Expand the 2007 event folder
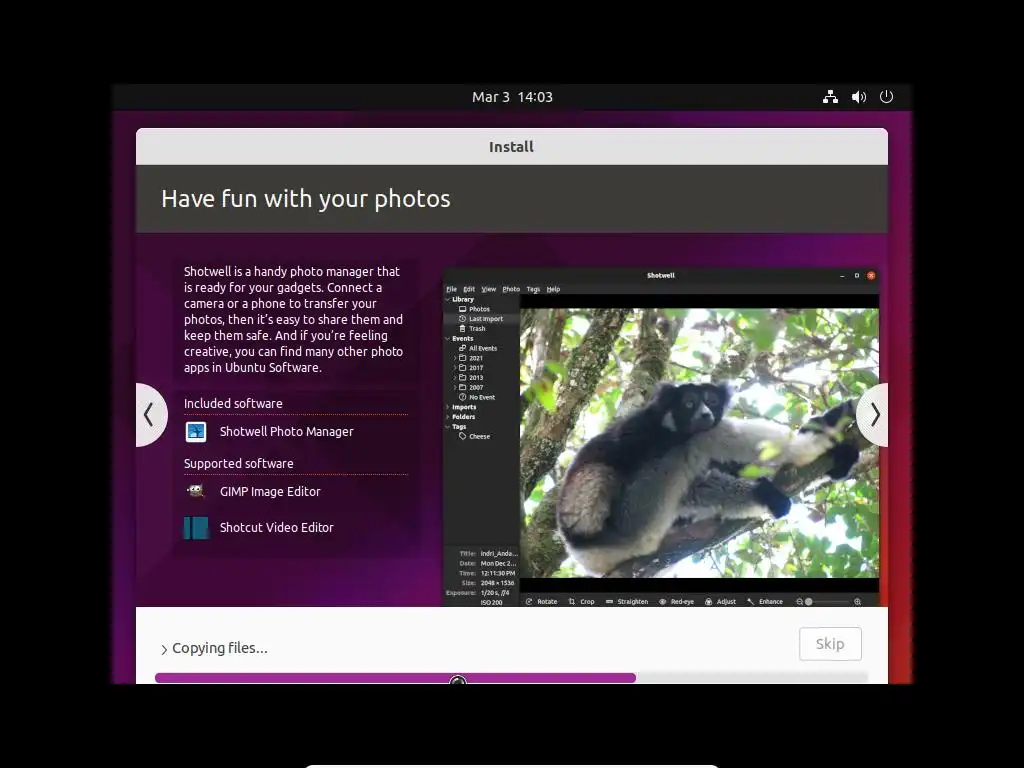1024x768 pixels. point(455,387)
